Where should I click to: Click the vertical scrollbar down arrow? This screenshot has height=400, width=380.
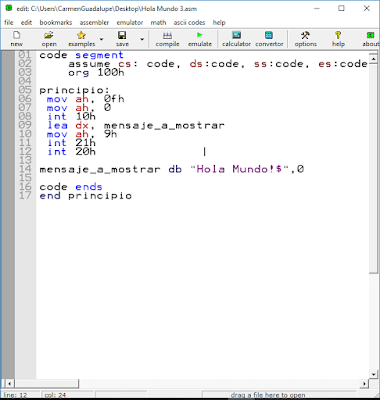[374, 375]
